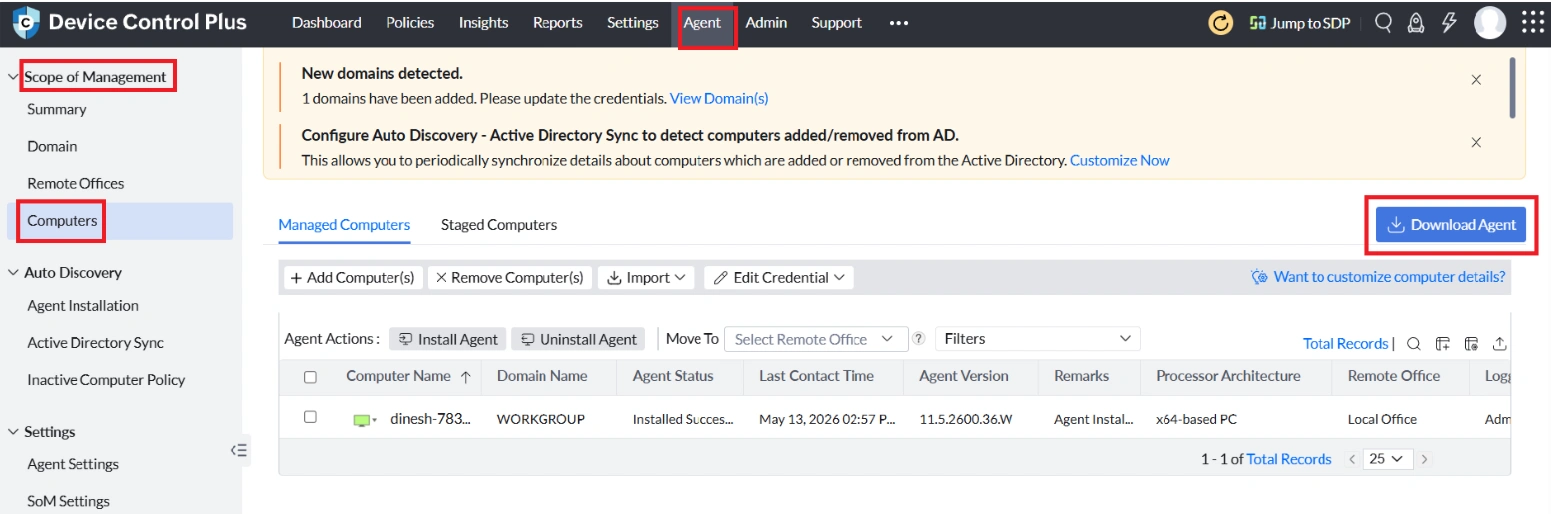This screenshot has height=514, width=1551.
Task: Open the Select Remote Office dropdown
Action: (816, 339)
